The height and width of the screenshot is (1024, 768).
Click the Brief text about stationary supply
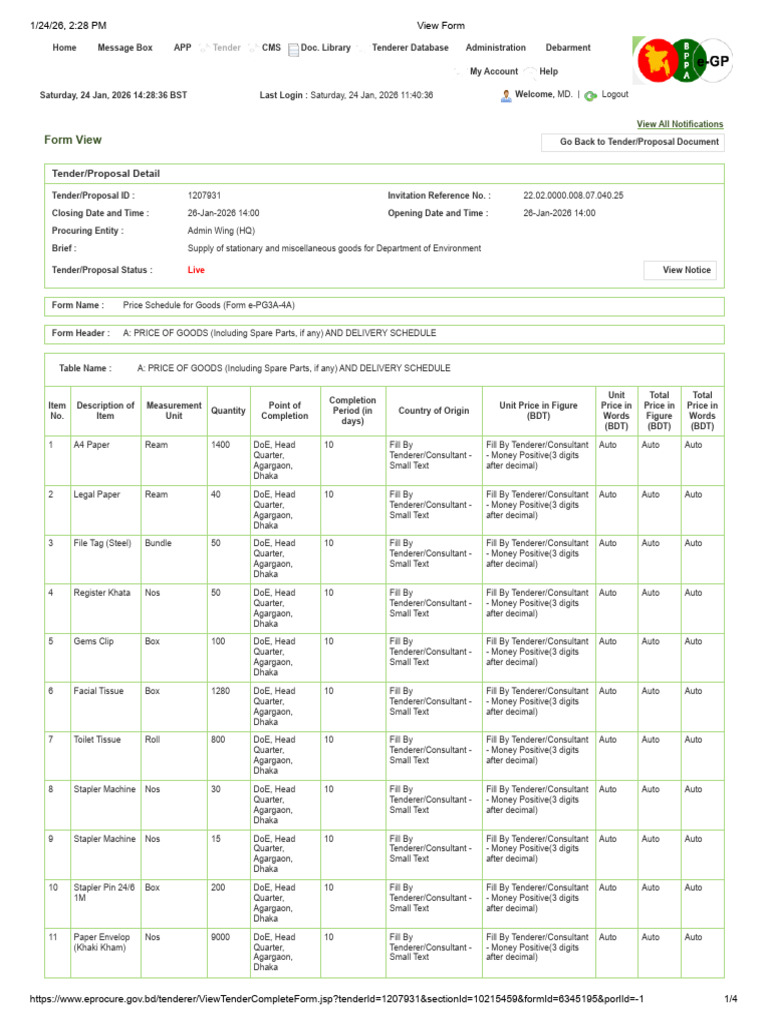point(334,248)
